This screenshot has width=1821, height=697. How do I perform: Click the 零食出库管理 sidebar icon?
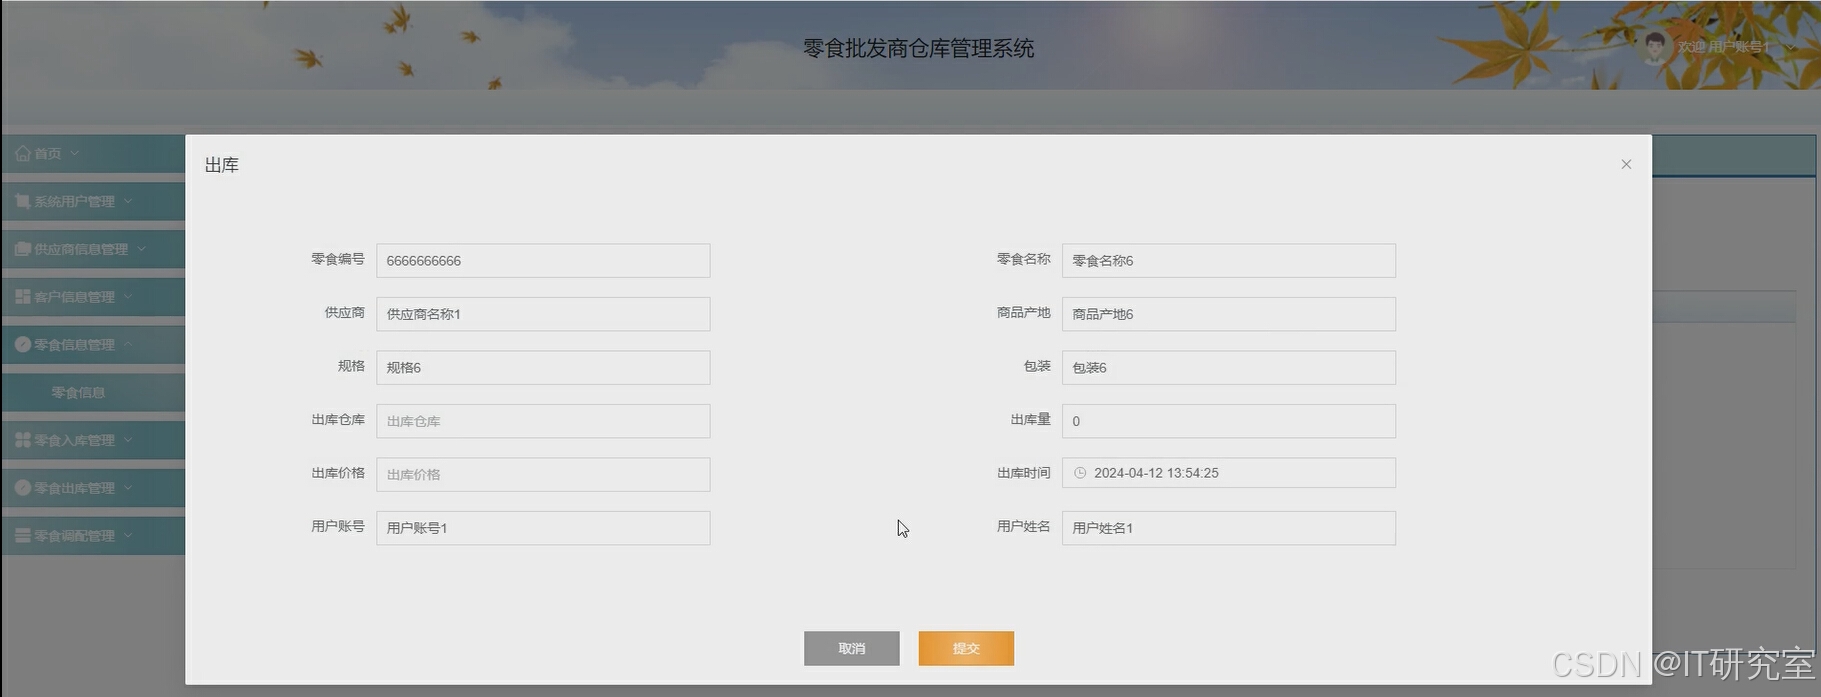tap(23, 488)
